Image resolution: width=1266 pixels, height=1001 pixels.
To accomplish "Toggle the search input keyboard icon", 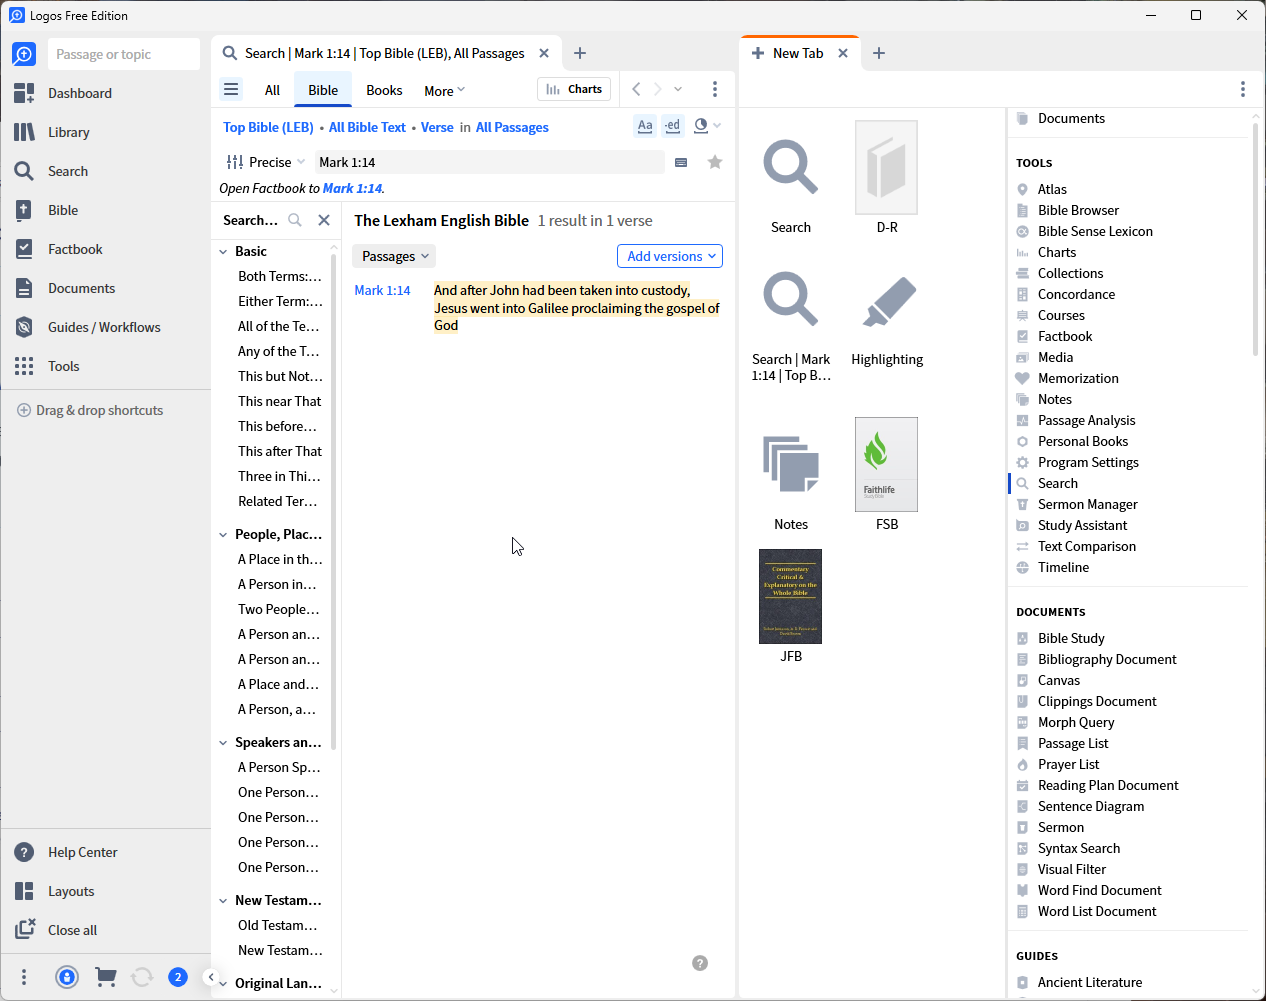I will click(681, 162).
